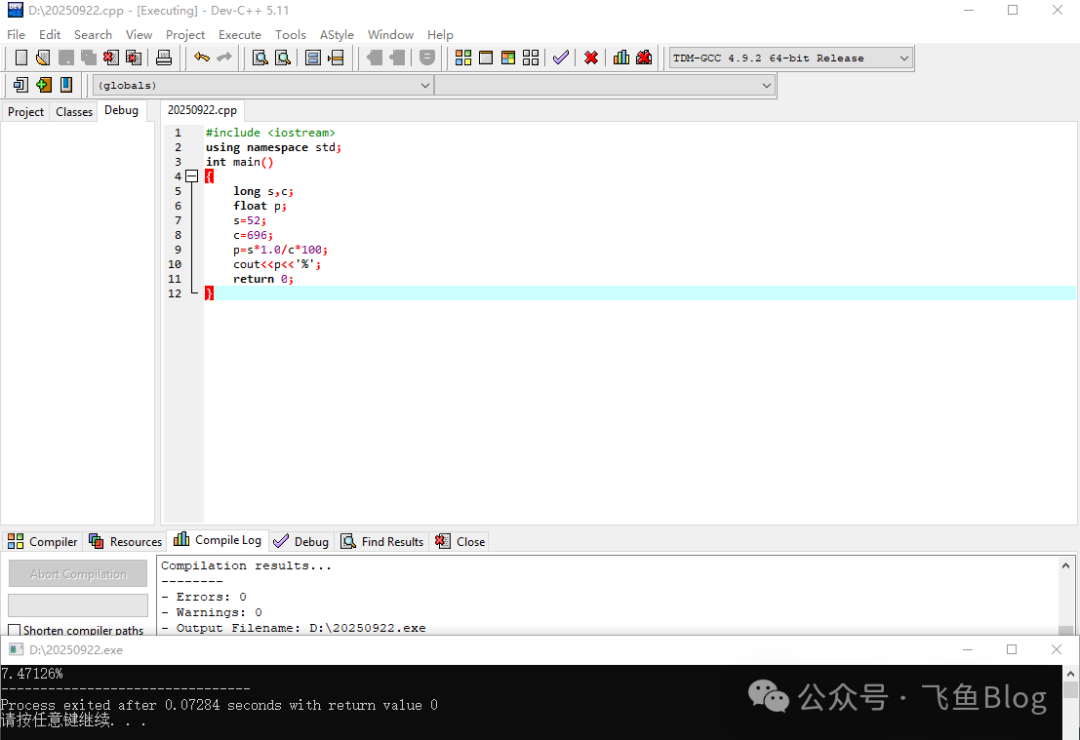Viewport: 1080px width, 740px height.
Task: Open the AStyle menu
Action: [x=337, y=34]
